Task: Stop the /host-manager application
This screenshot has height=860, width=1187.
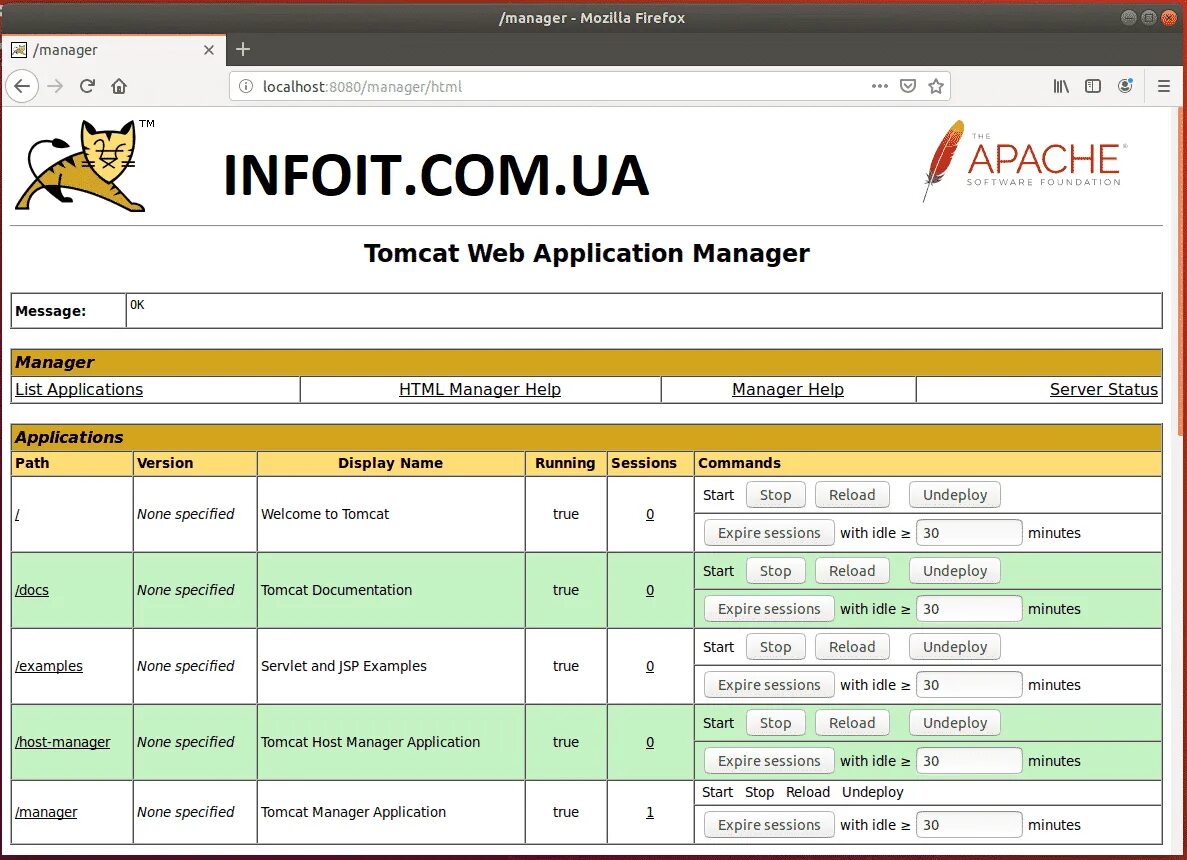Action: coord(776,723)
